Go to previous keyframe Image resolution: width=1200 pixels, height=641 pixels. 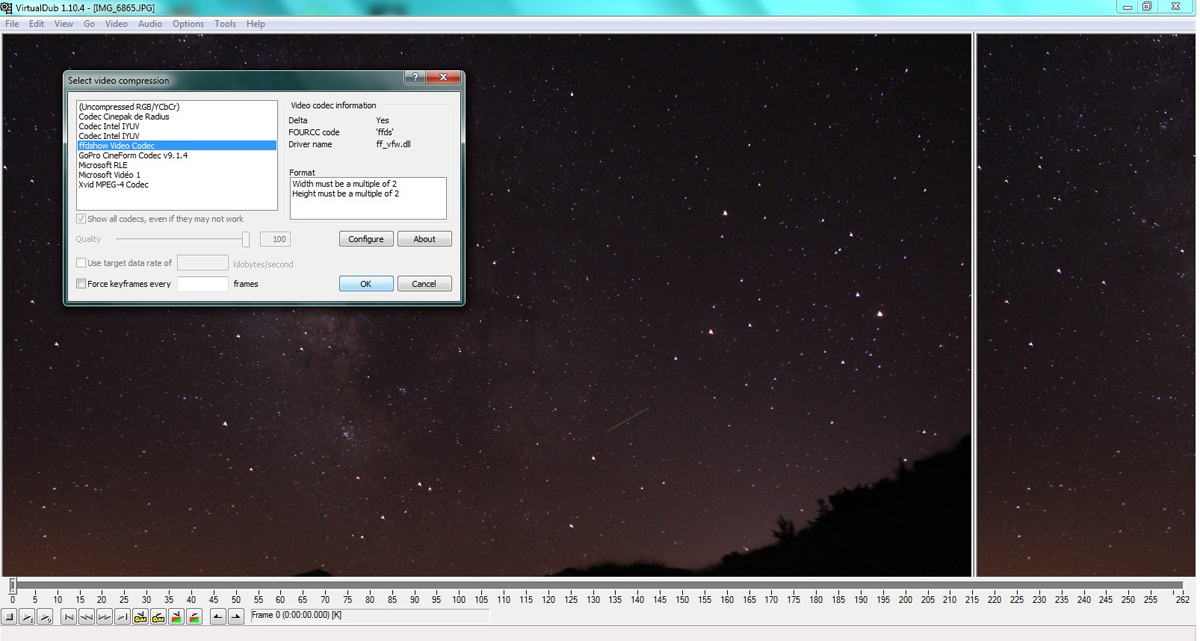point(140,615)
